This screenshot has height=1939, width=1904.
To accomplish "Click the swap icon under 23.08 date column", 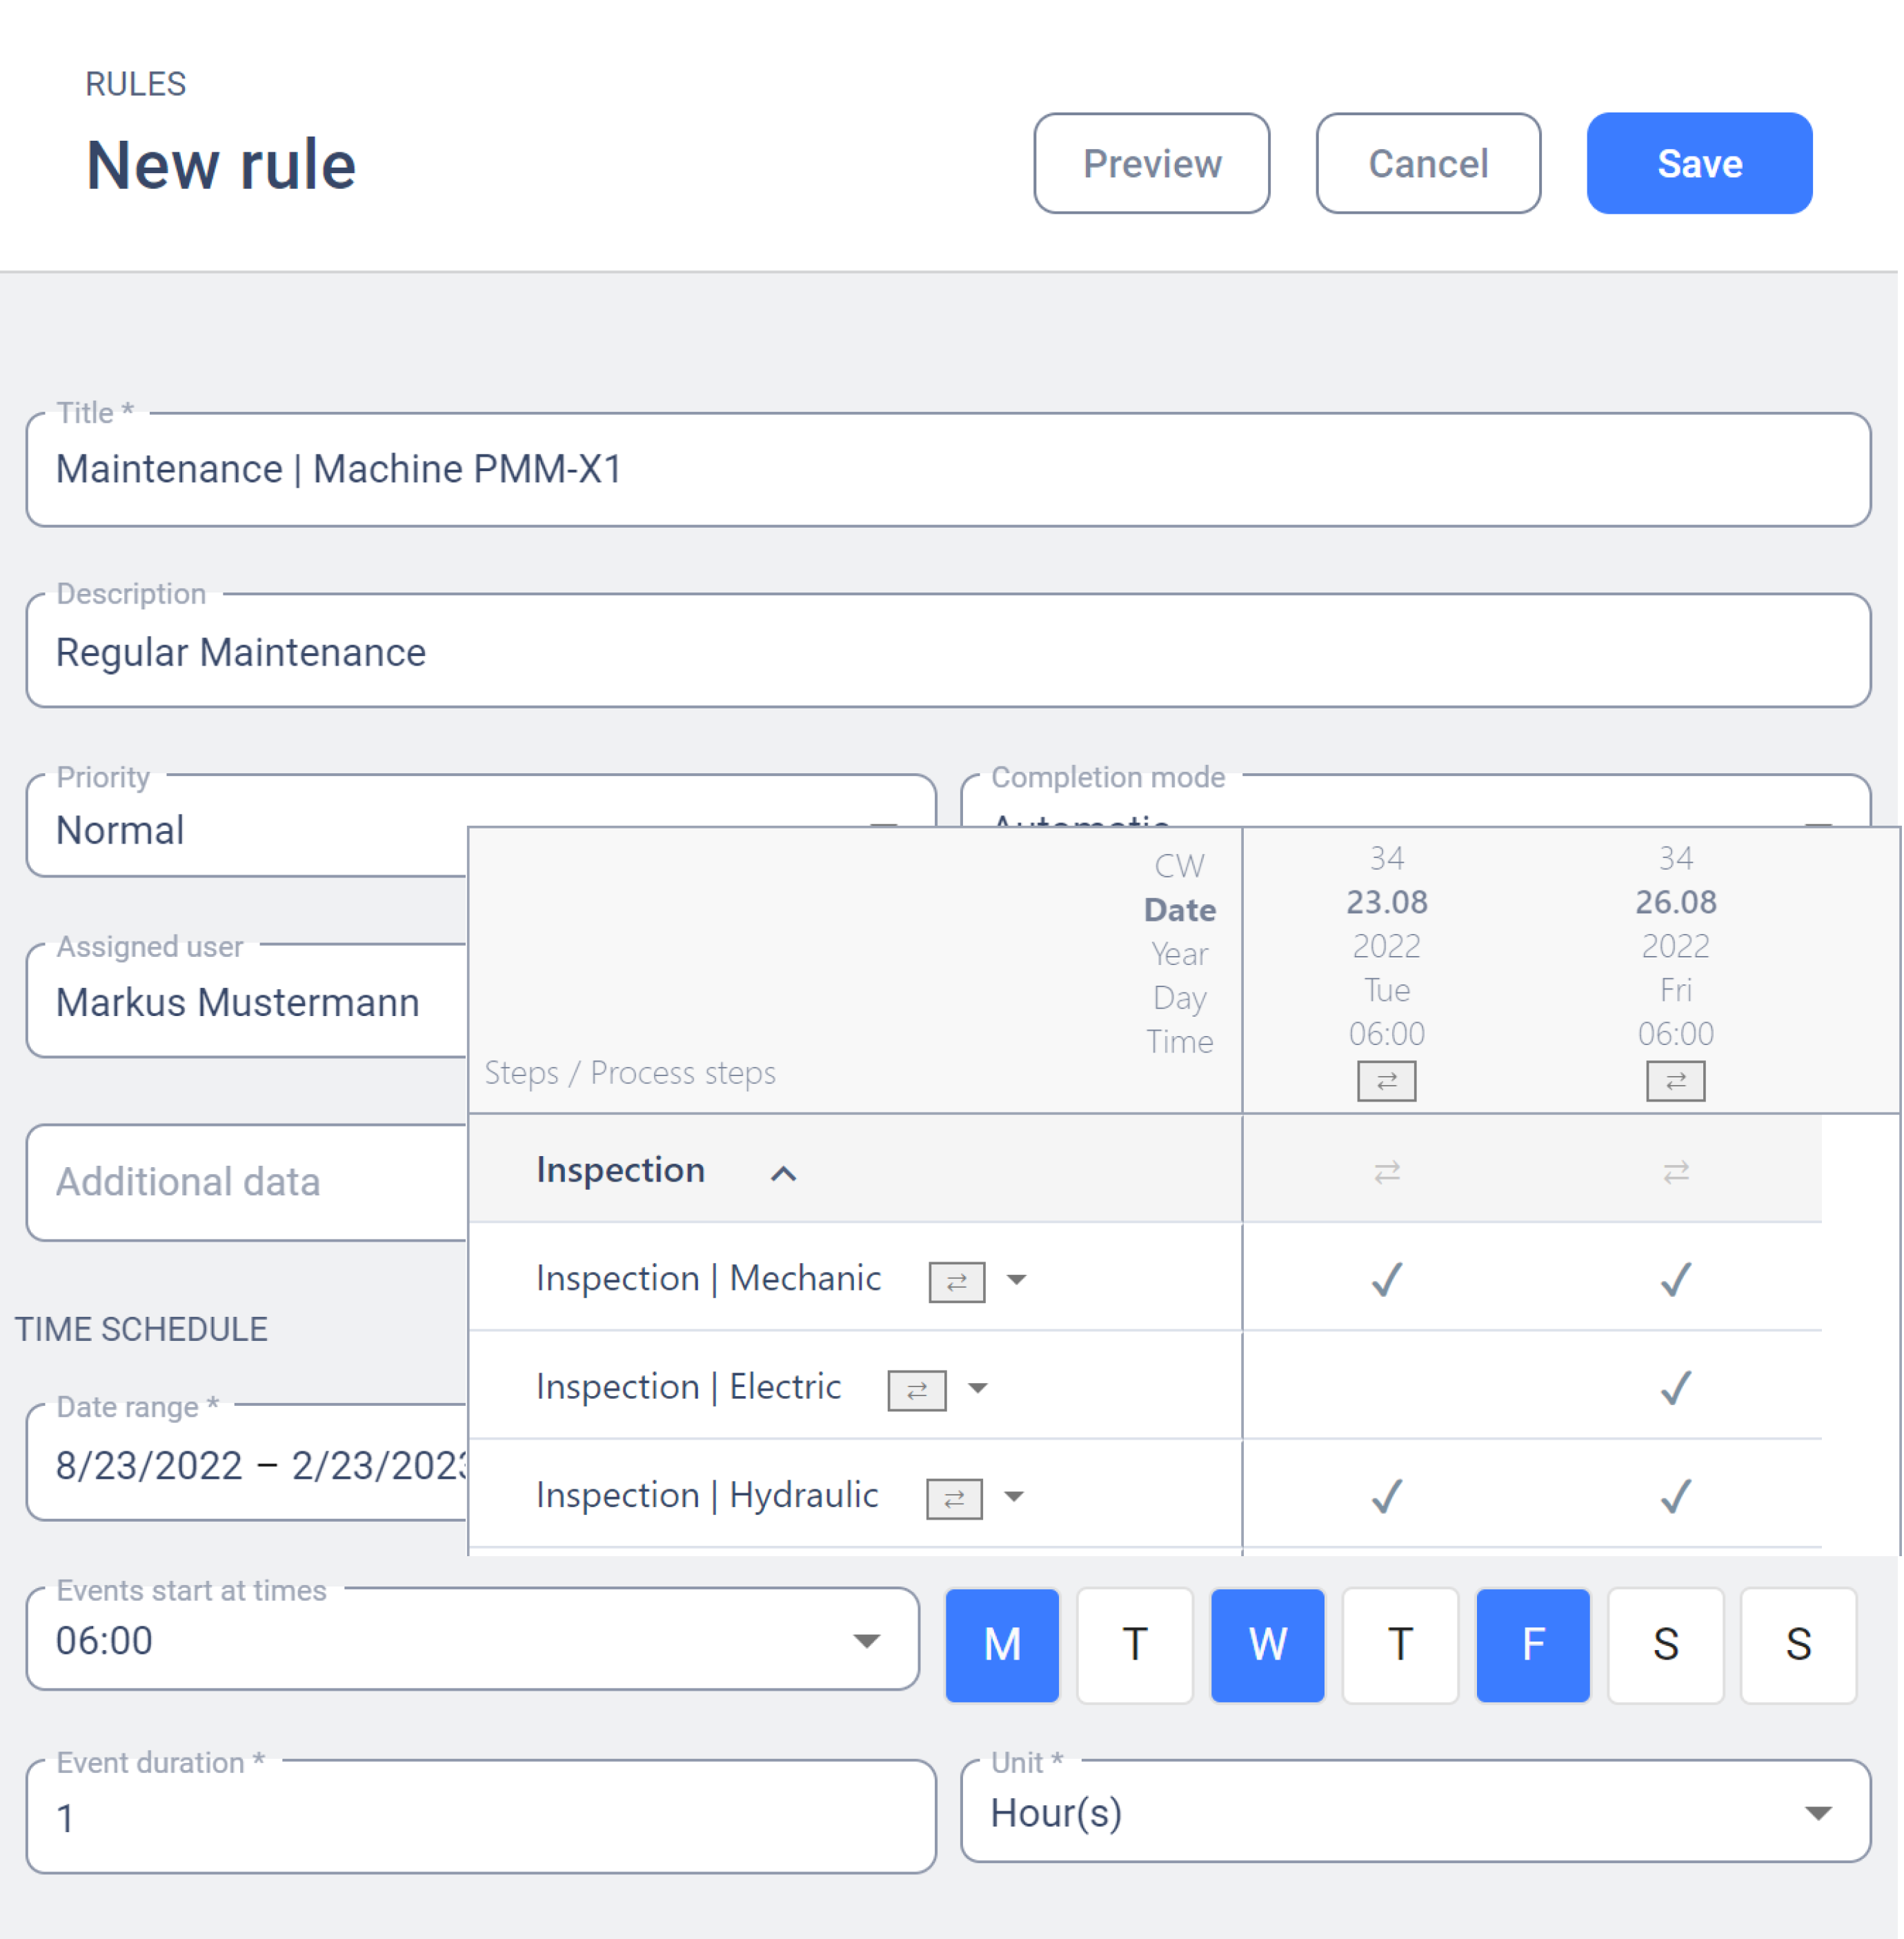I will (1388, 1082).
